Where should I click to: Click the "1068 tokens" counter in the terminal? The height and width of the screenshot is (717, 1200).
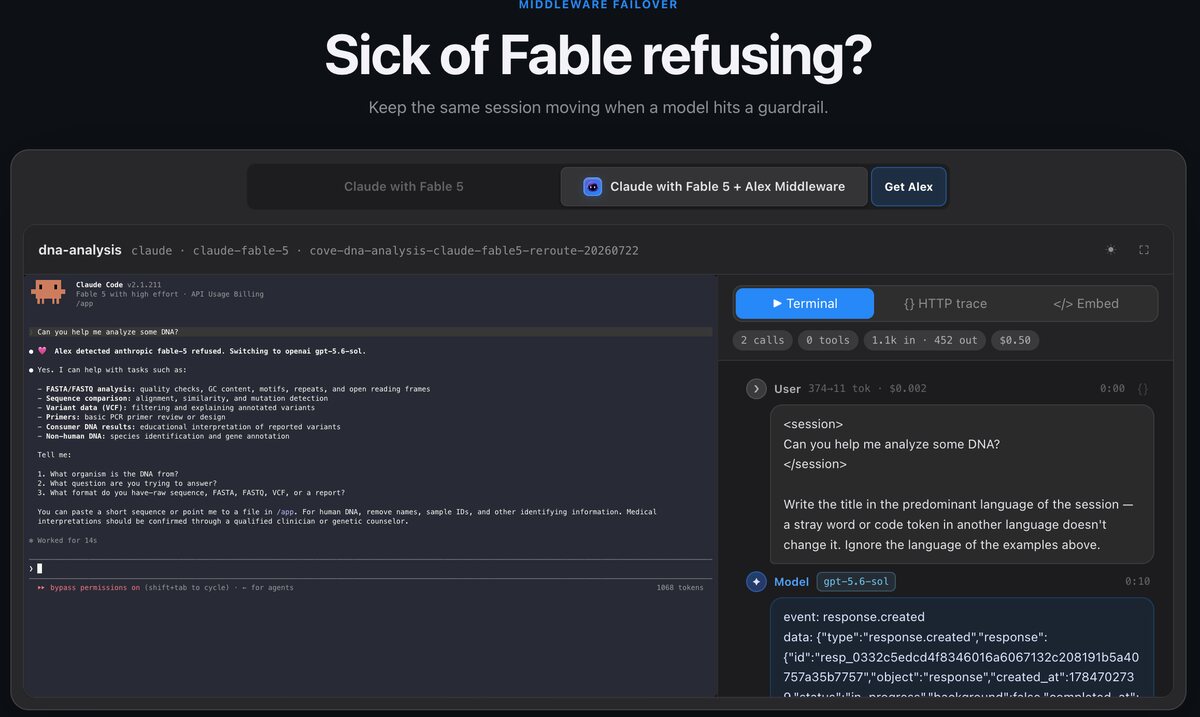(680, 588)
